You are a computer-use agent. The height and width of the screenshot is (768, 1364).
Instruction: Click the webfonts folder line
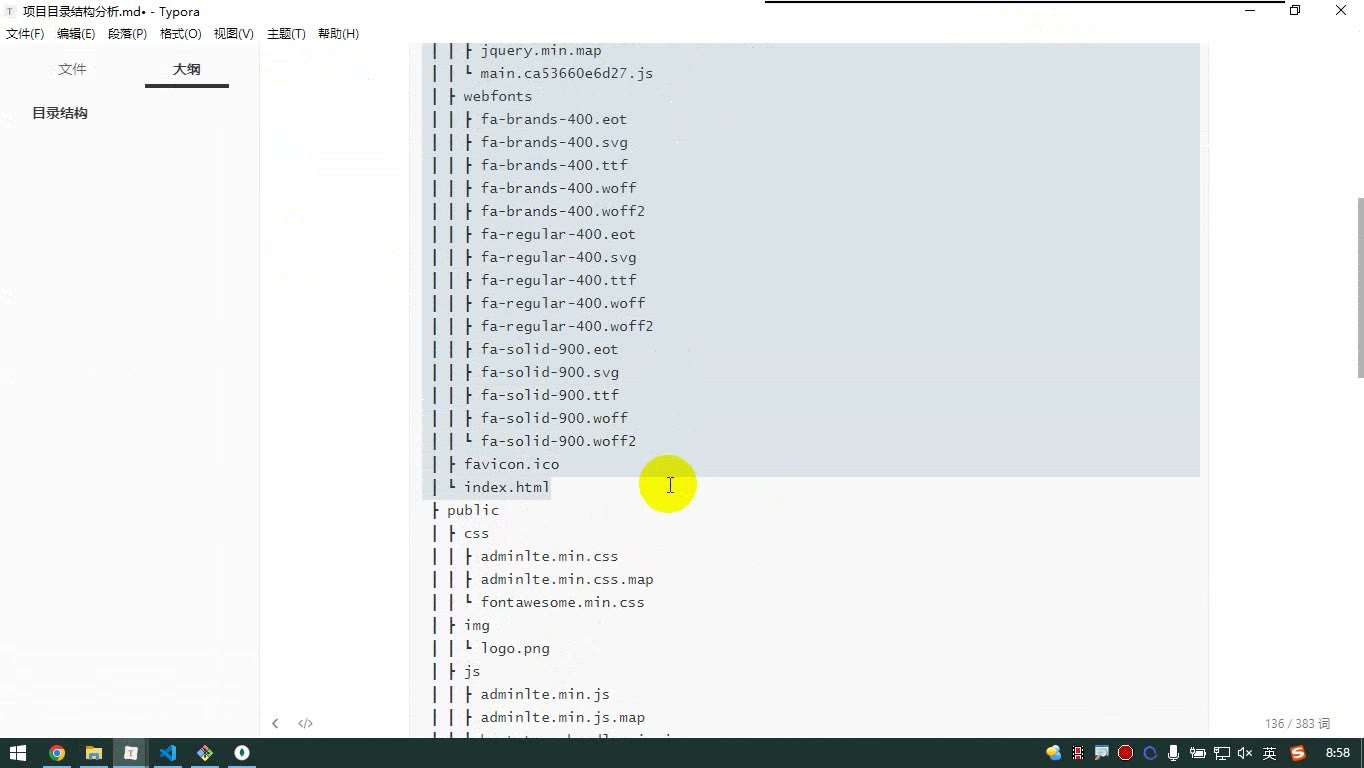point(498,96)
